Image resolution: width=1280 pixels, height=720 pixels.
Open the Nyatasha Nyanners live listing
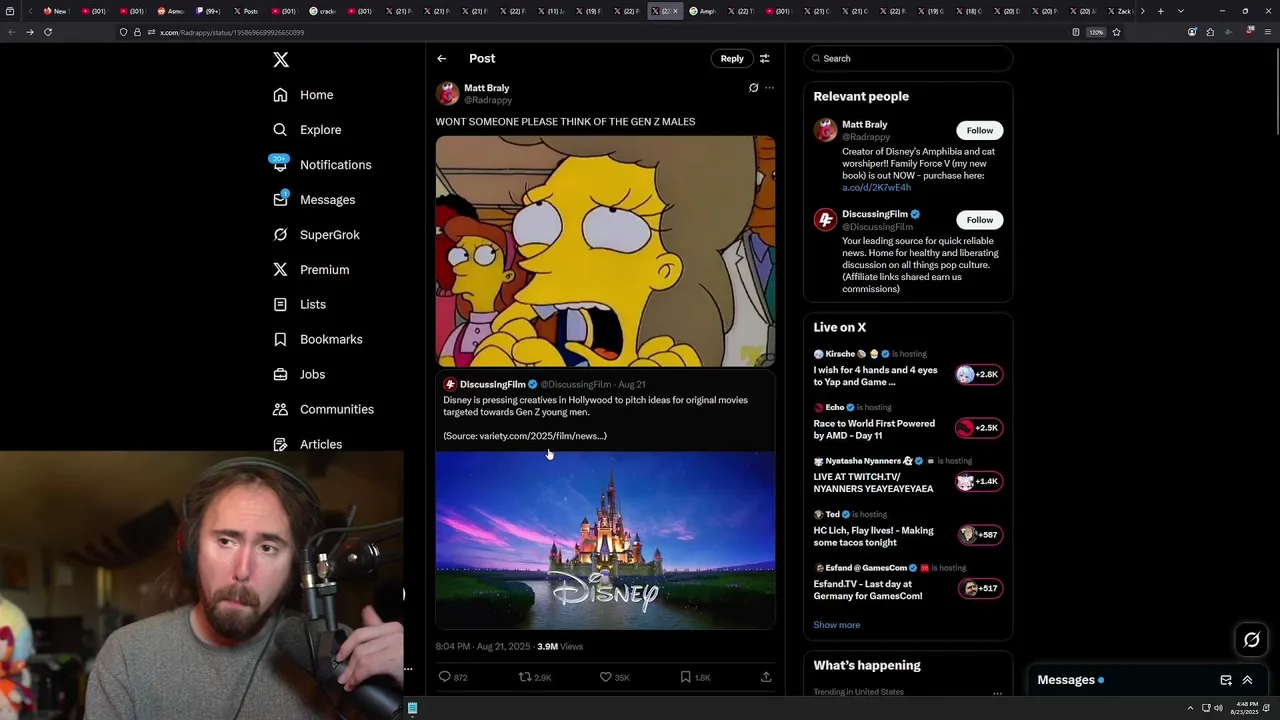[907, 476]
